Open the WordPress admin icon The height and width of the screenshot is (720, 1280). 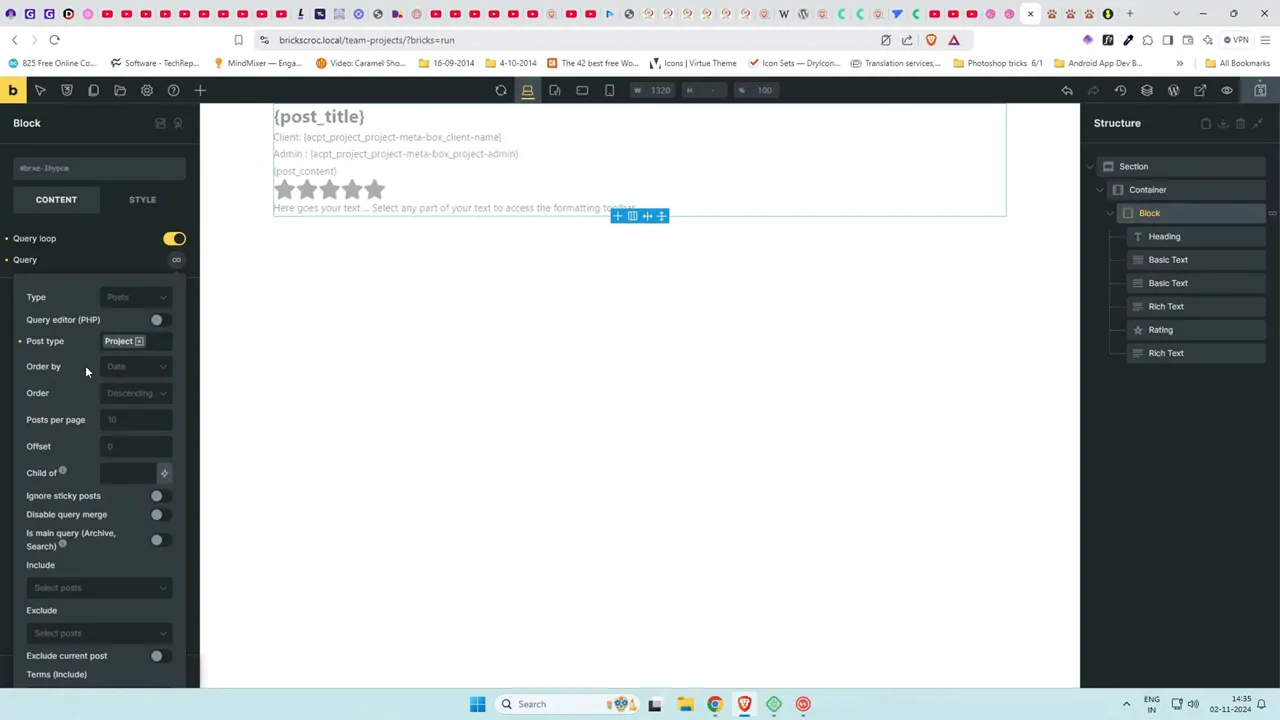click(x=1173, y=90)
